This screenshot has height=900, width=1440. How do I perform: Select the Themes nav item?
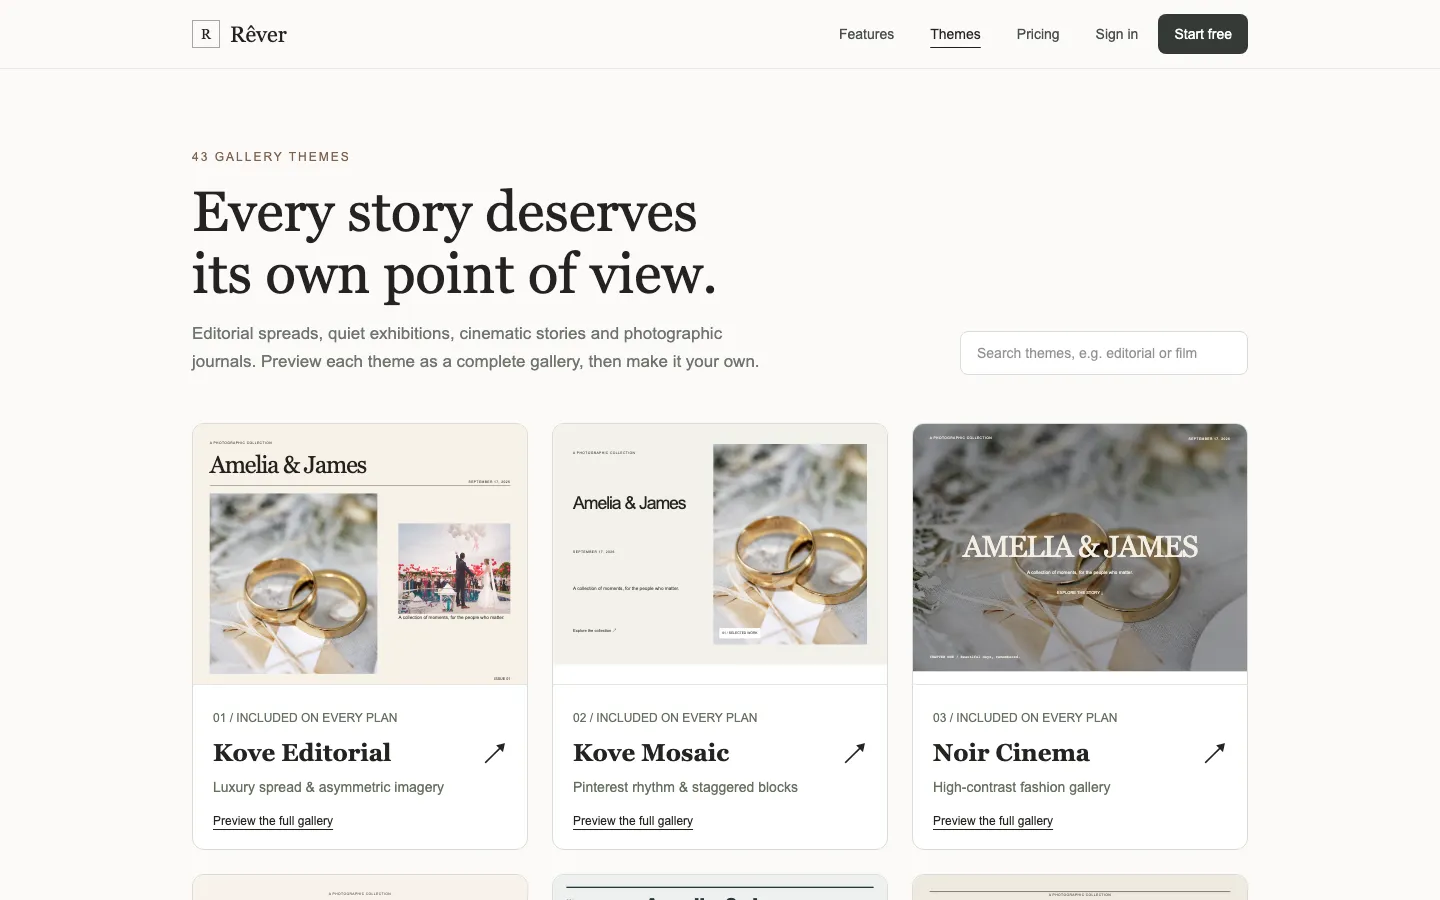click(x=955, y=34)
